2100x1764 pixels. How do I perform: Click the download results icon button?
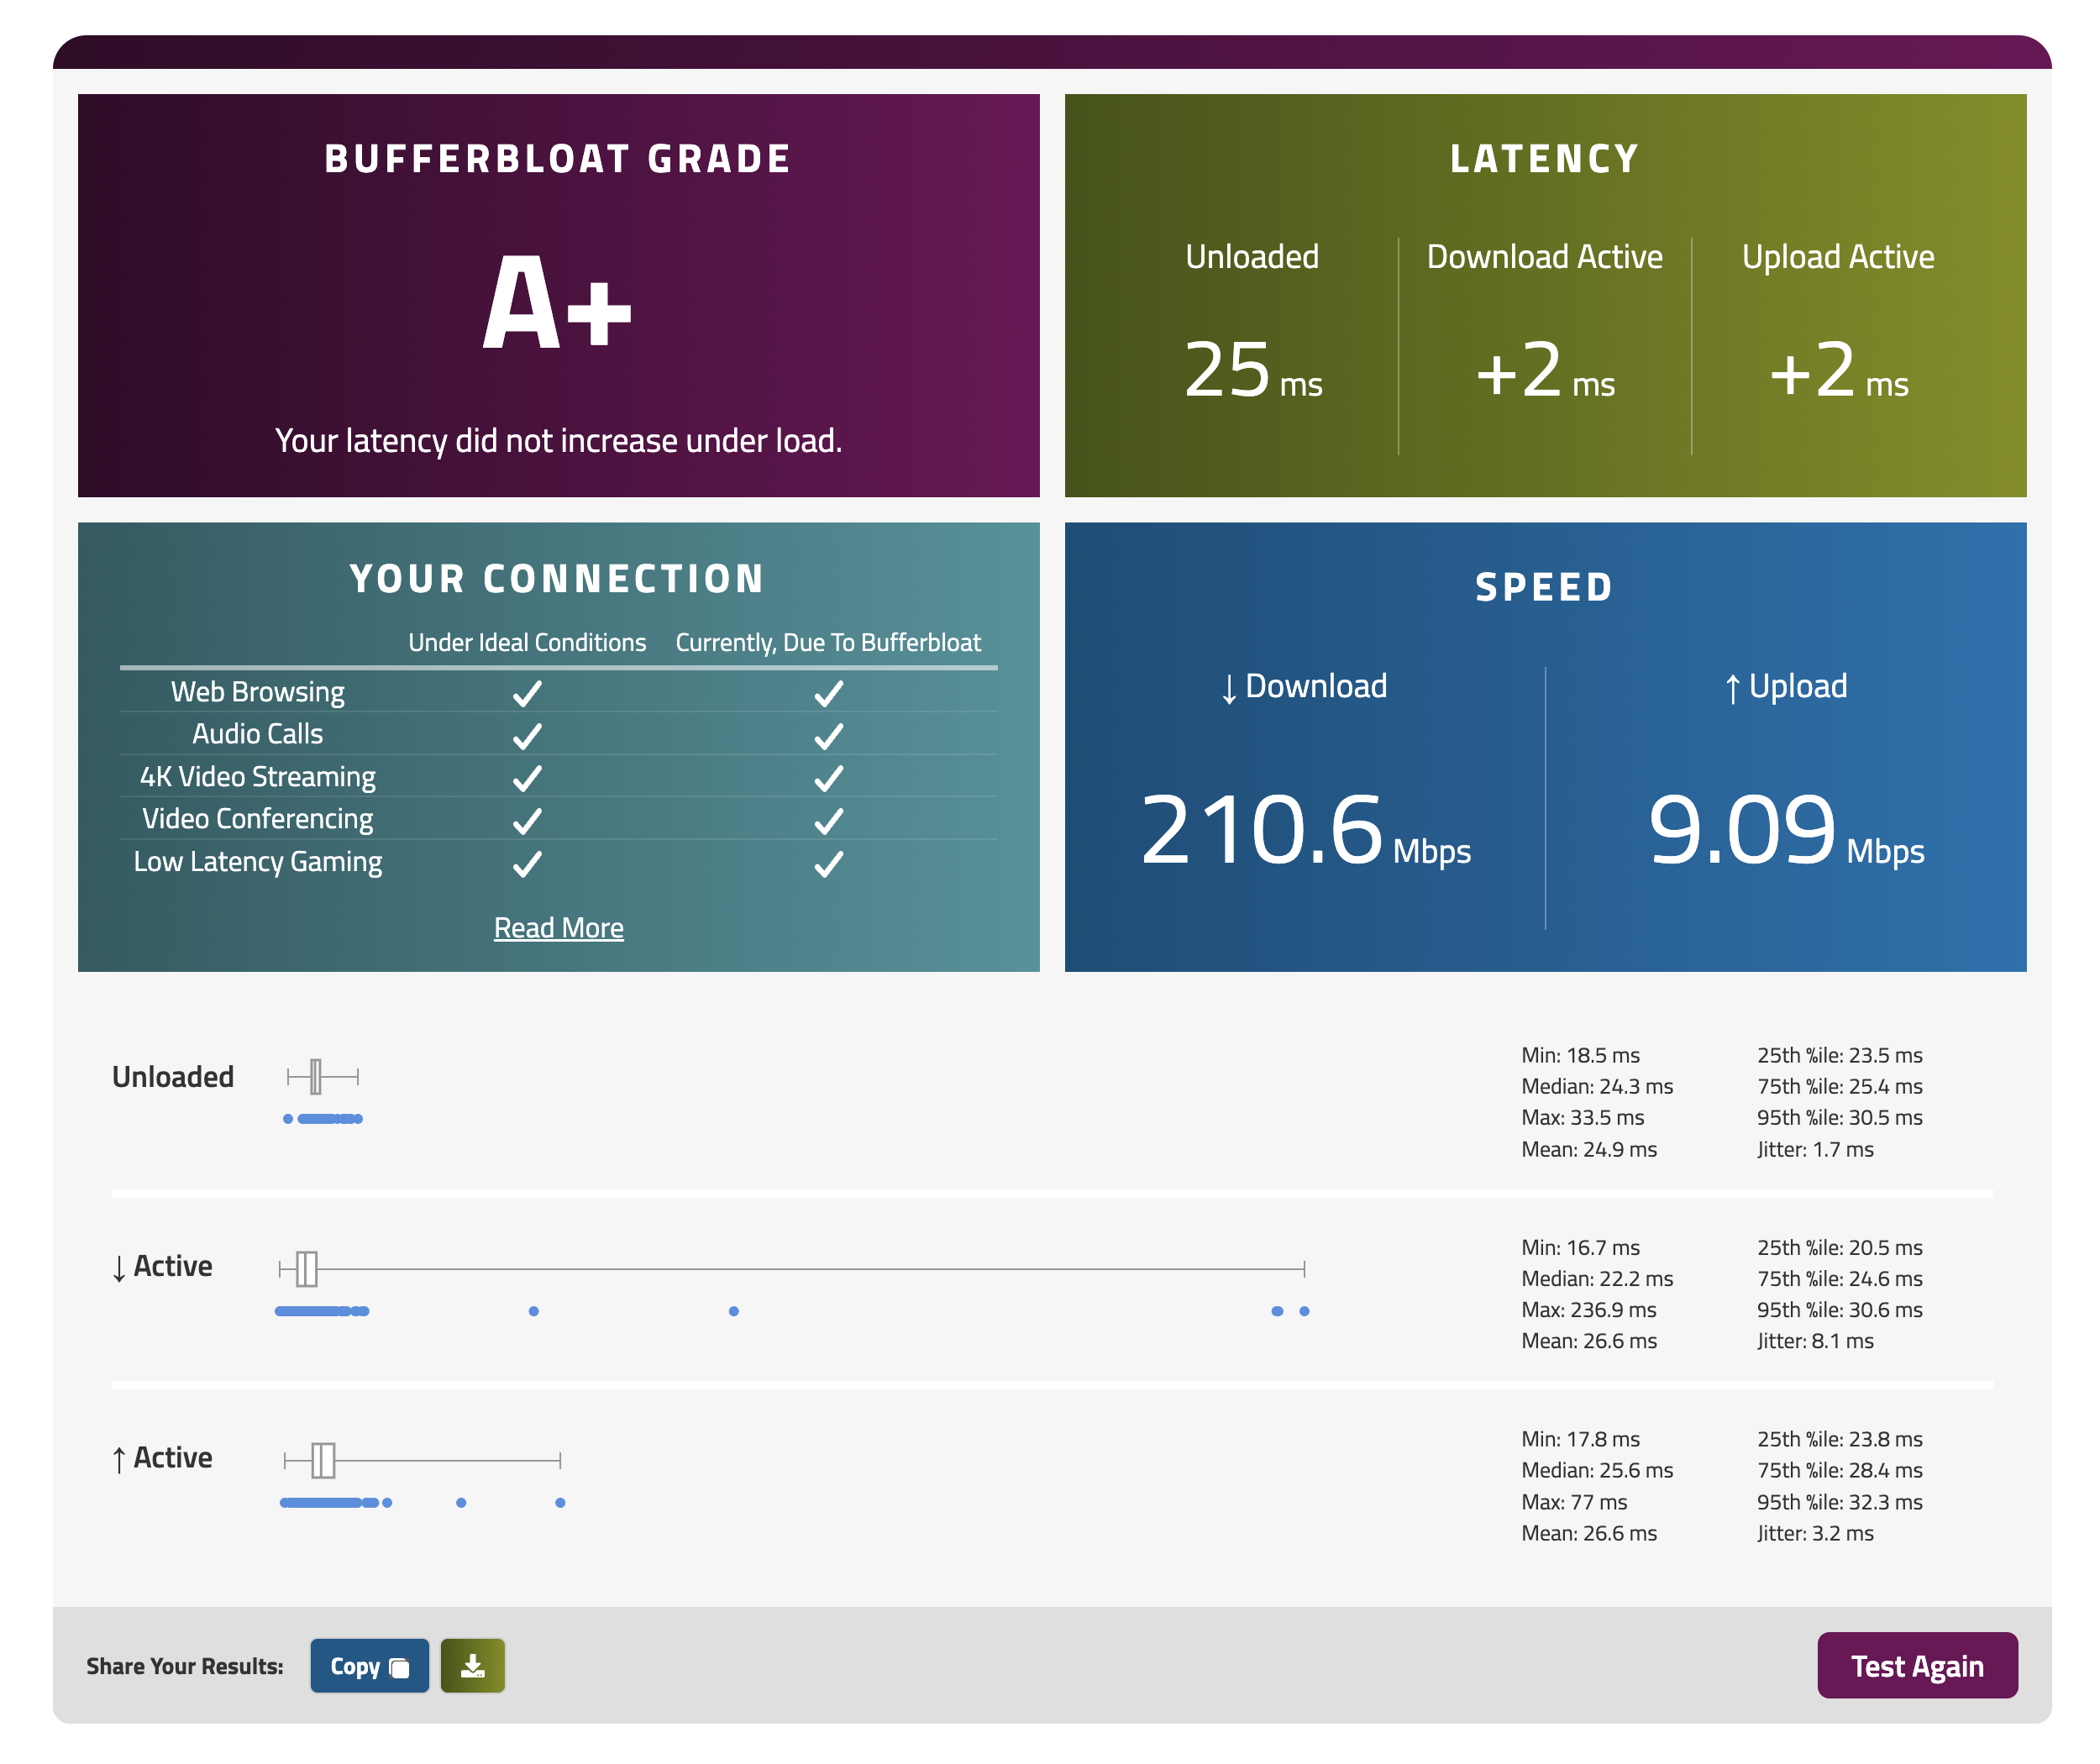[472, 1665]
